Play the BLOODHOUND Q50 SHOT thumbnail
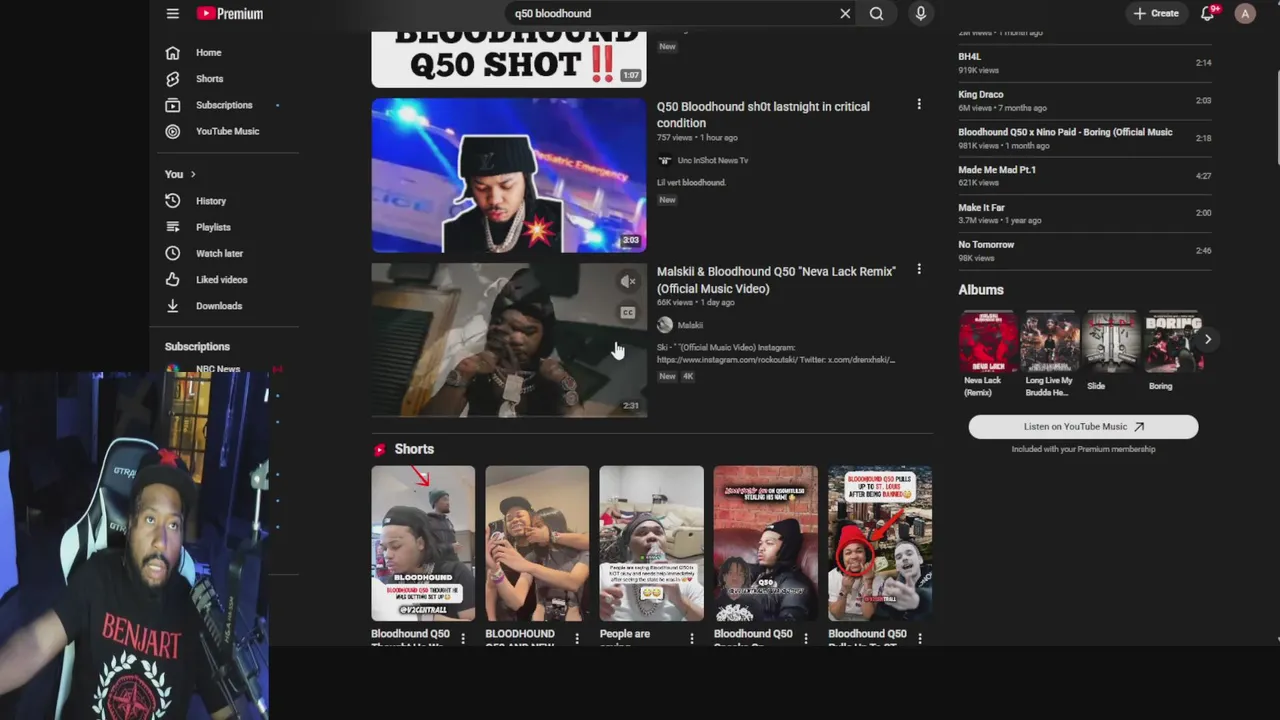Image resolution: width=1280 pixels, height=720 pixels. [x=509, y=59]
